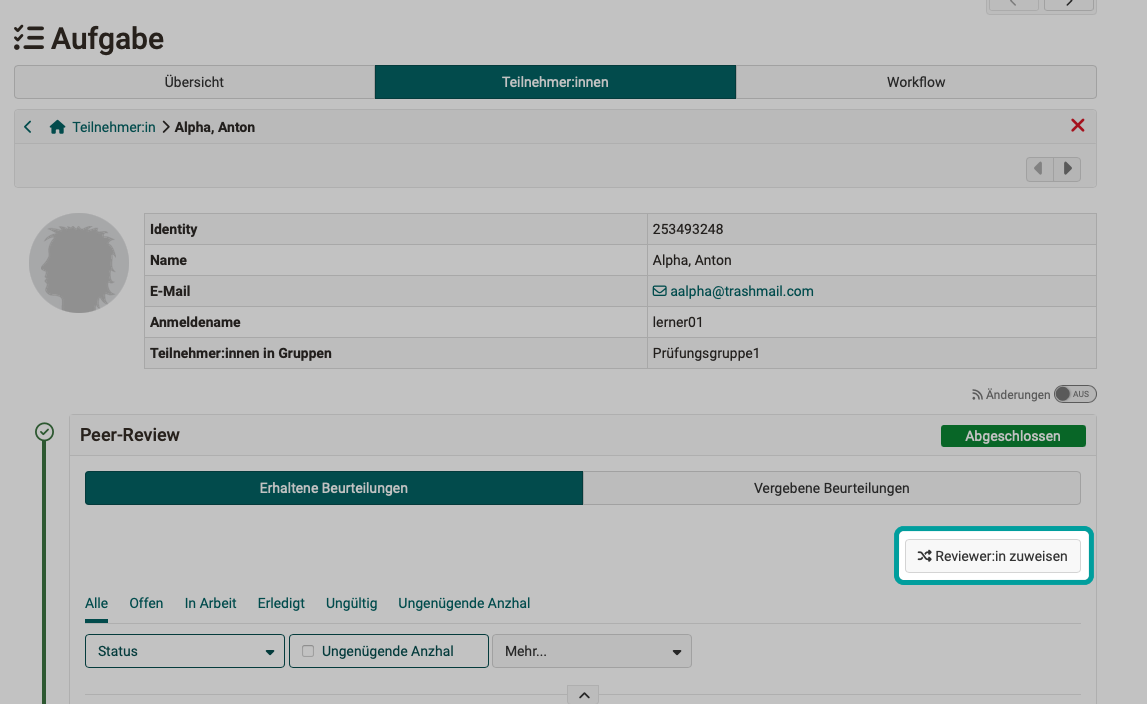This screenshot has width=1147, height=704.
Task: Click the Reviewer:in zuweisen button
Action: click(x=993, y=555)
